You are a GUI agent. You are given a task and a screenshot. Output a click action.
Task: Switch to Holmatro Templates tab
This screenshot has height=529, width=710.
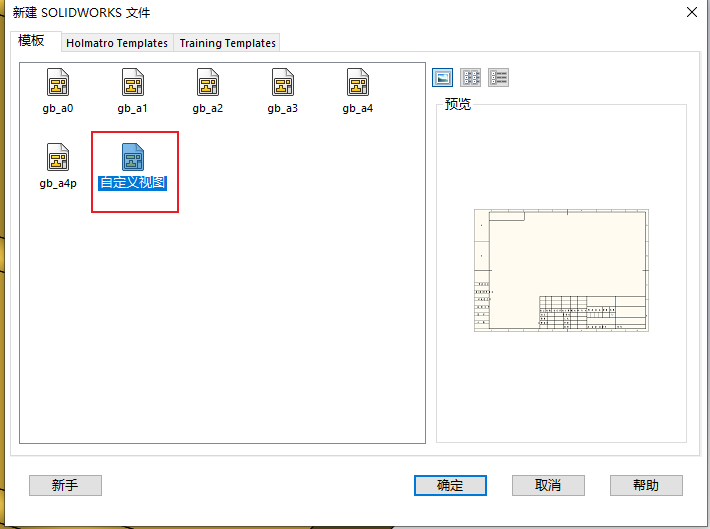point(117,43)
